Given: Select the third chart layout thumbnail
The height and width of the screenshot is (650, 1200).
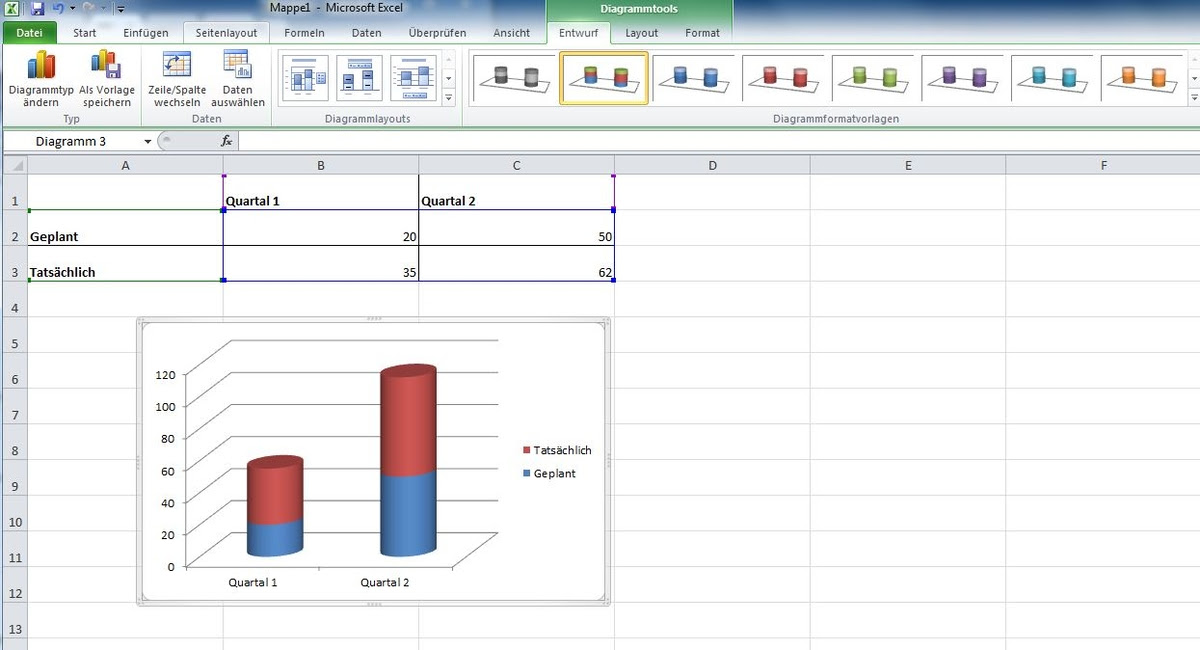Looking at the screenshot, I should (x=414, y=79).
